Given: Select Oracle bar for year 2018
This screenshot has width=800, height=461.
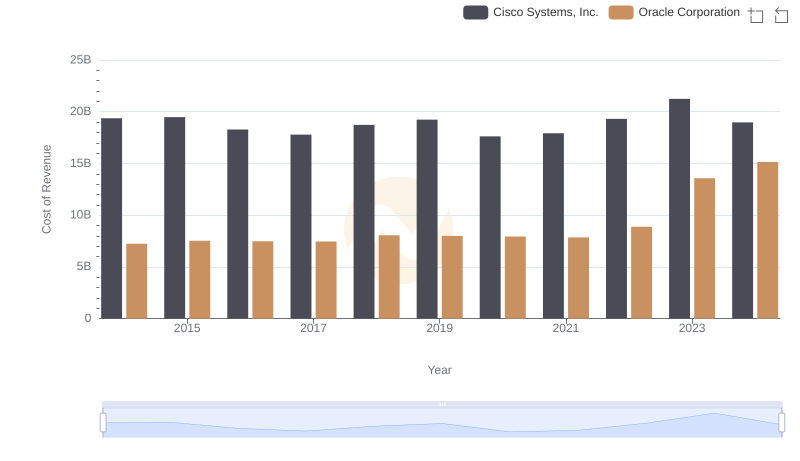Looking at the screenshot, I should click(389, 277).
